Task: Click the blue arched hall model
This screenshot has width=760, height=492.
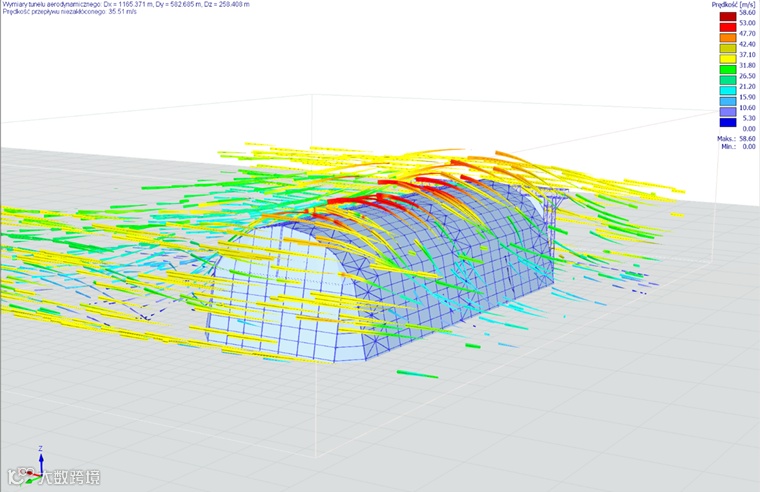Action: (378, 271)
